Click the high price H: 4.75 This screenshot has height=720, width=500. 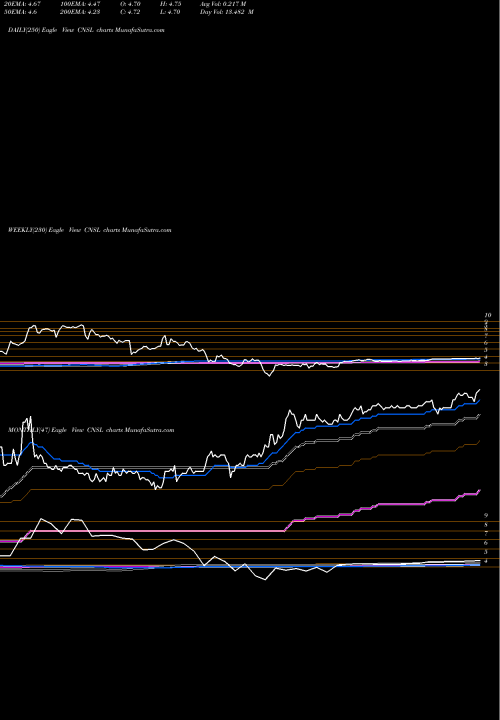[x=170, y=4]
